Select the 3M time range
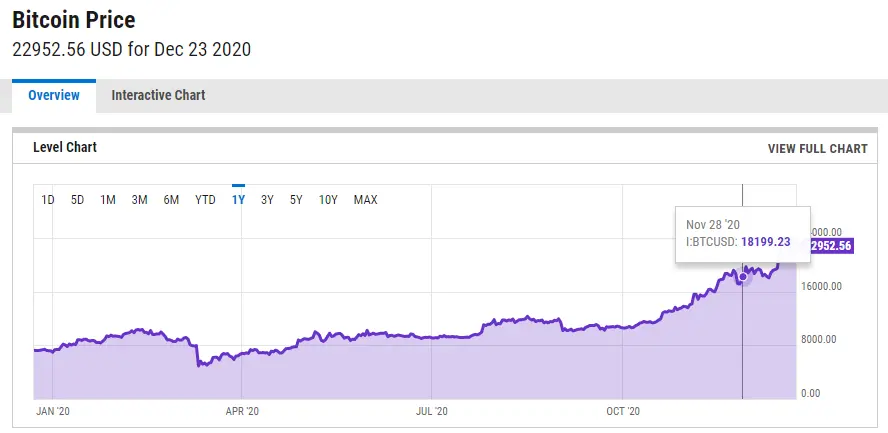The height and width of the screenshot is (433, 888). point(139,200)
